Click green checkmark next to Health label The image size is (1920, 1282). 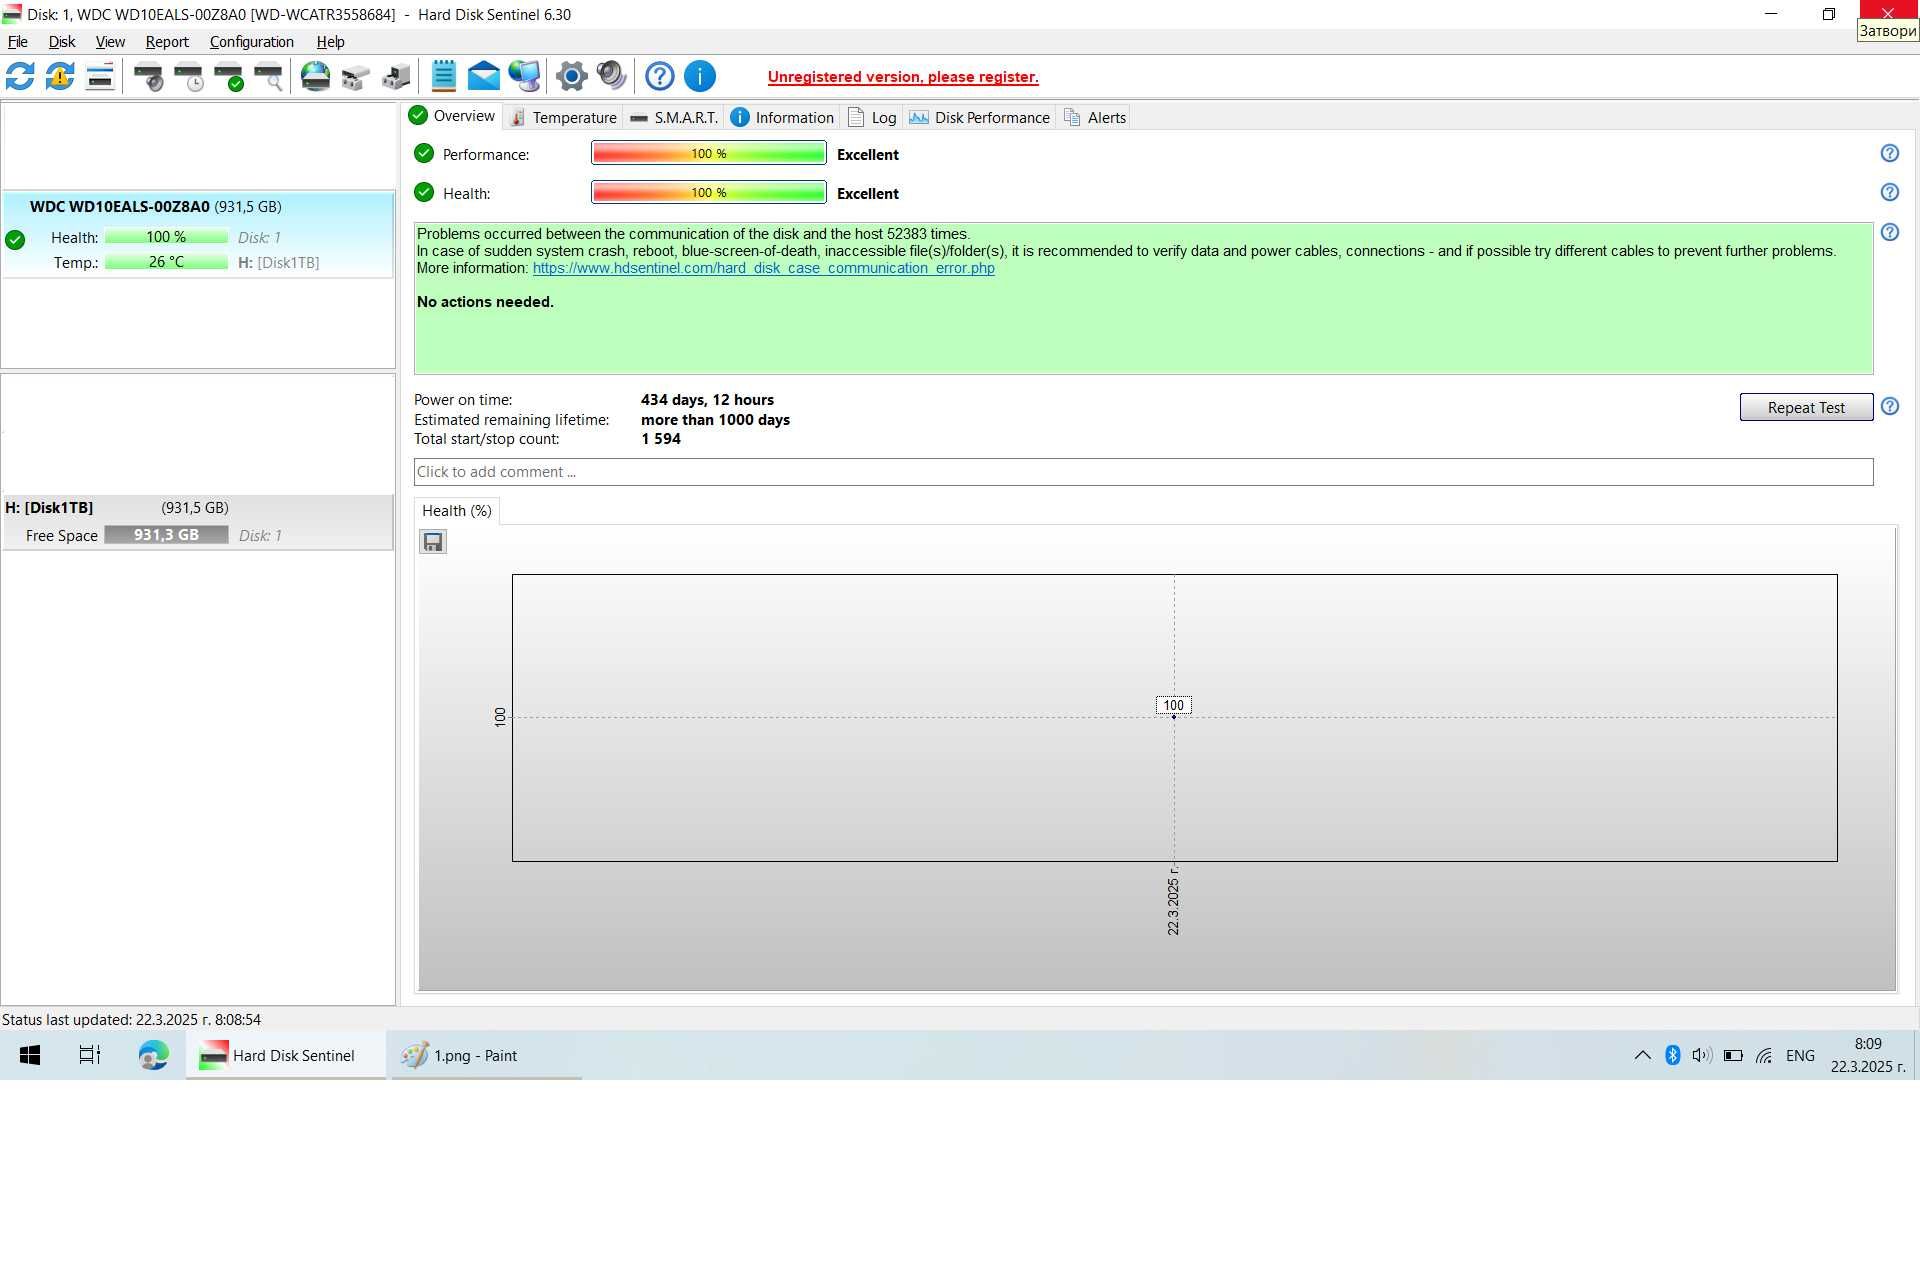424,192
